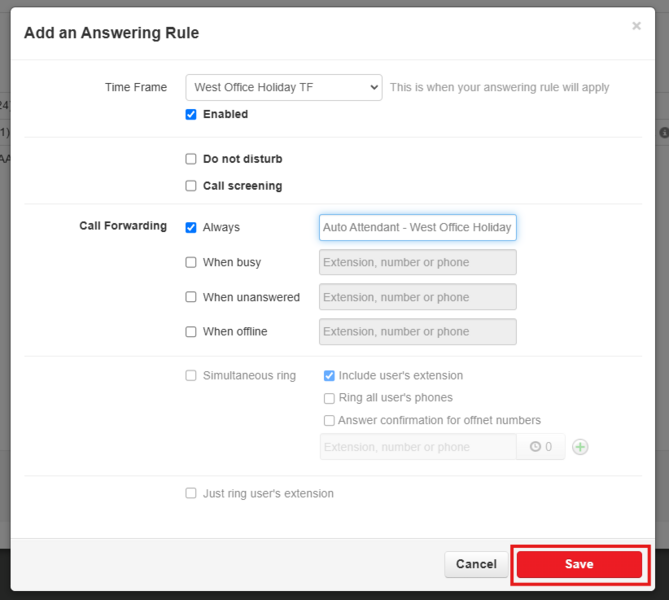Click the red Save button
This screenshot has height=600, width=669.
click(579, 565)
